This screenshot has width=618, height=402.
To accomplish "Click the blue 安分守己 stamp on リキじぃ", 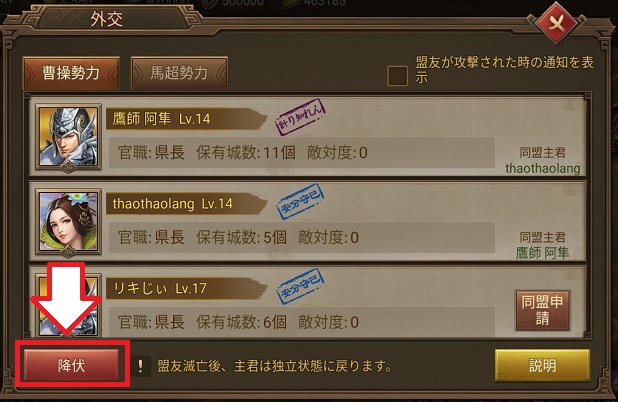I will click(x=301, y=287).
